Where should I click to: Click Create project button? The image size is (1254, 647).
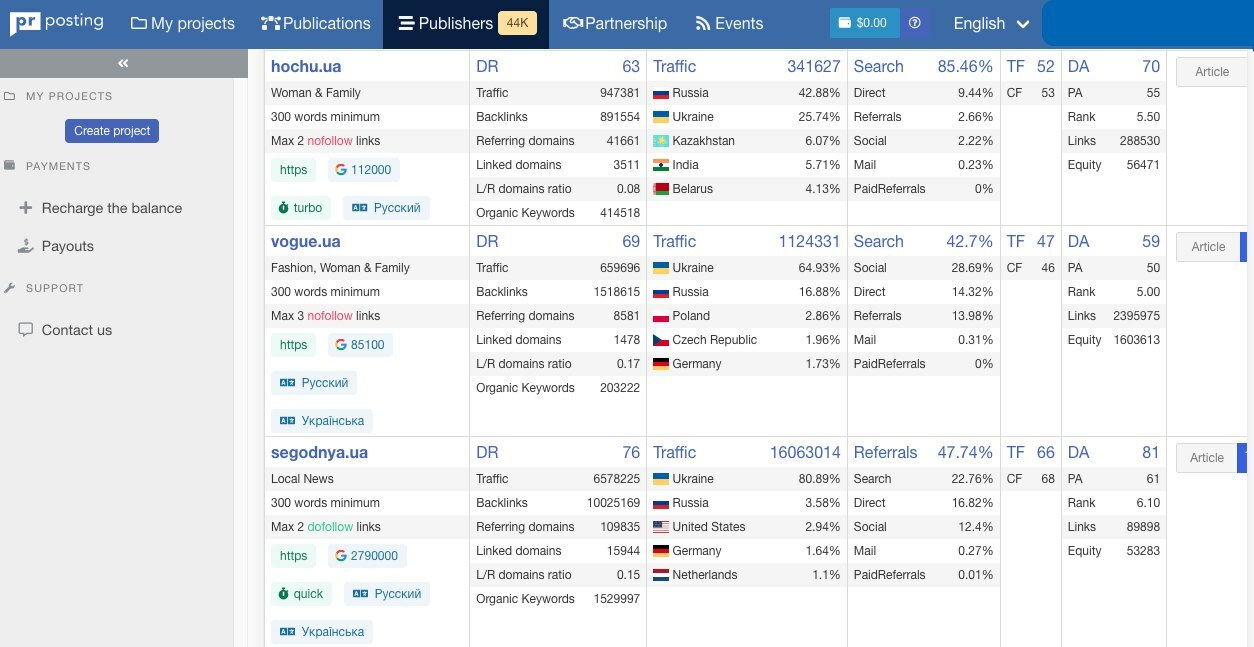(x=112, y=131)
